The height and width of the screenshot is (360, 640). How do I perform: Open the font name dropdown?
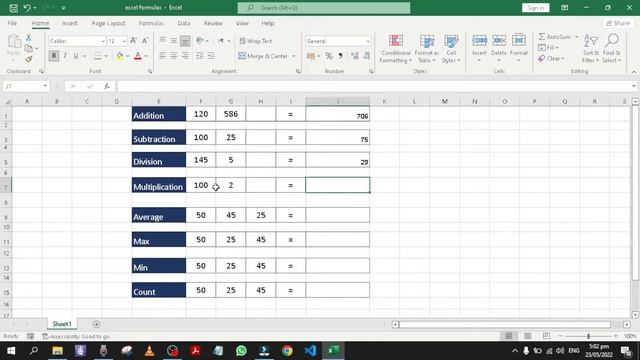tap(103, 41)
